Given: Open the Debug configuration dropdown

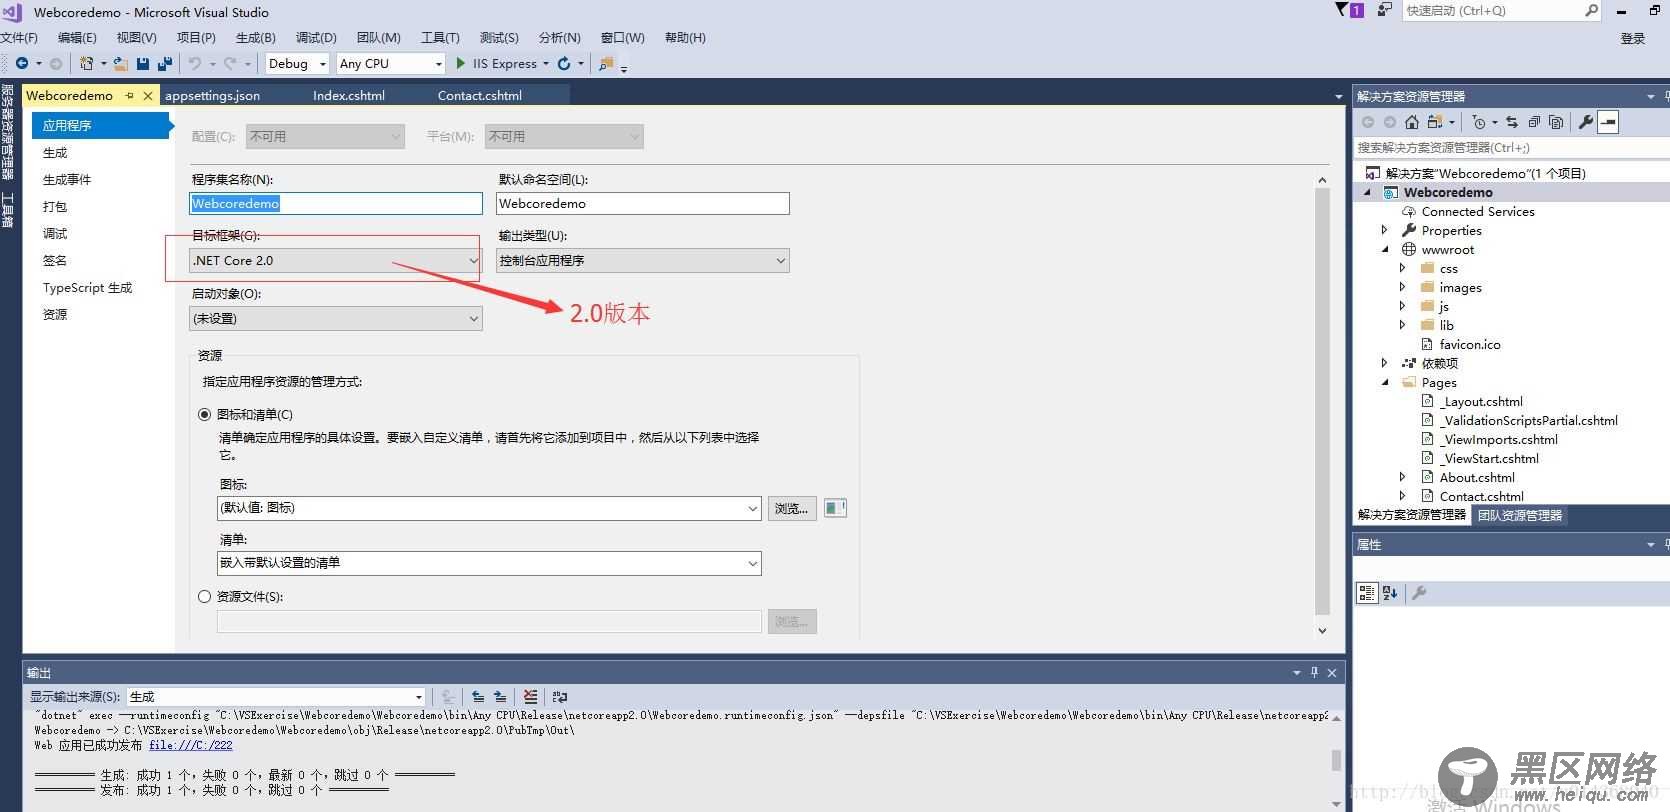Looking at the screenshot, I should click(x=297, y=63).
